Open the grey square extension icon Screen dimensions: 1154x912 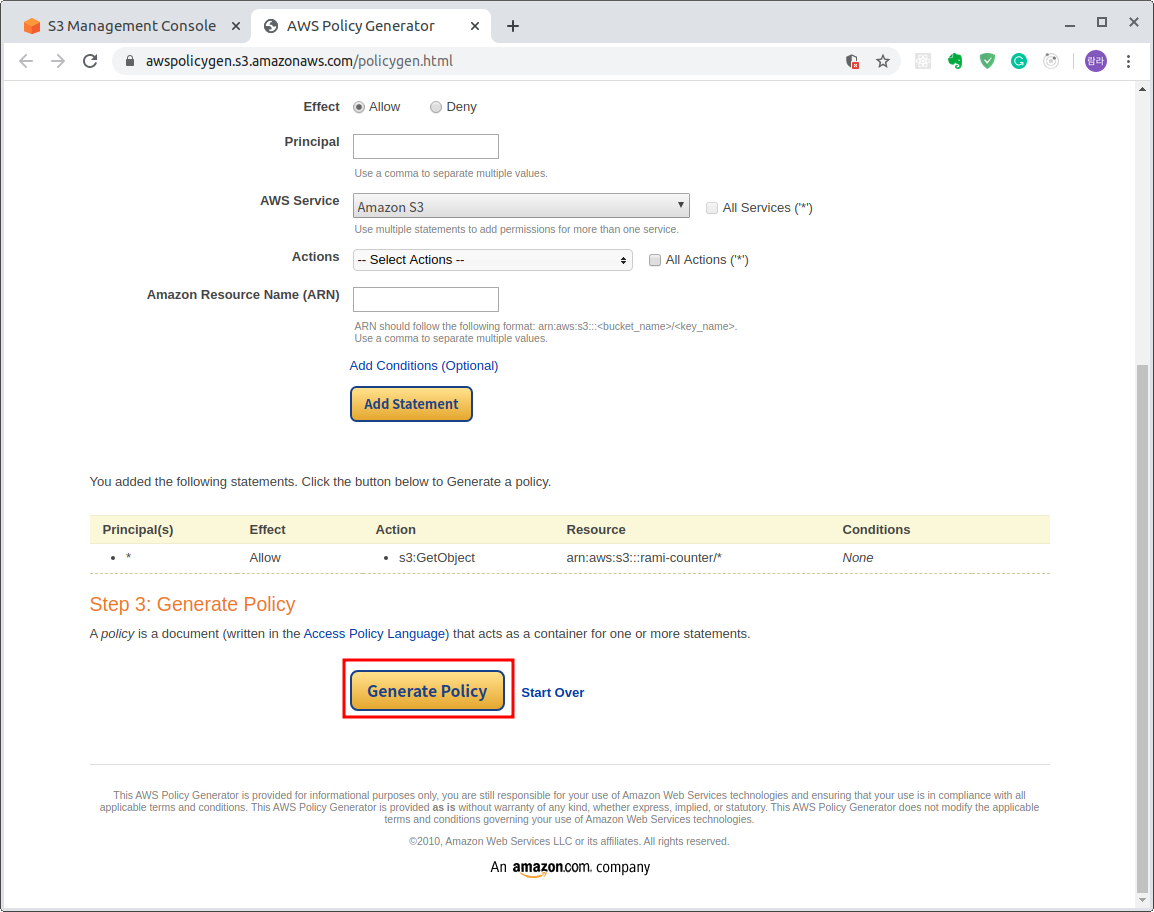point(923,61)
